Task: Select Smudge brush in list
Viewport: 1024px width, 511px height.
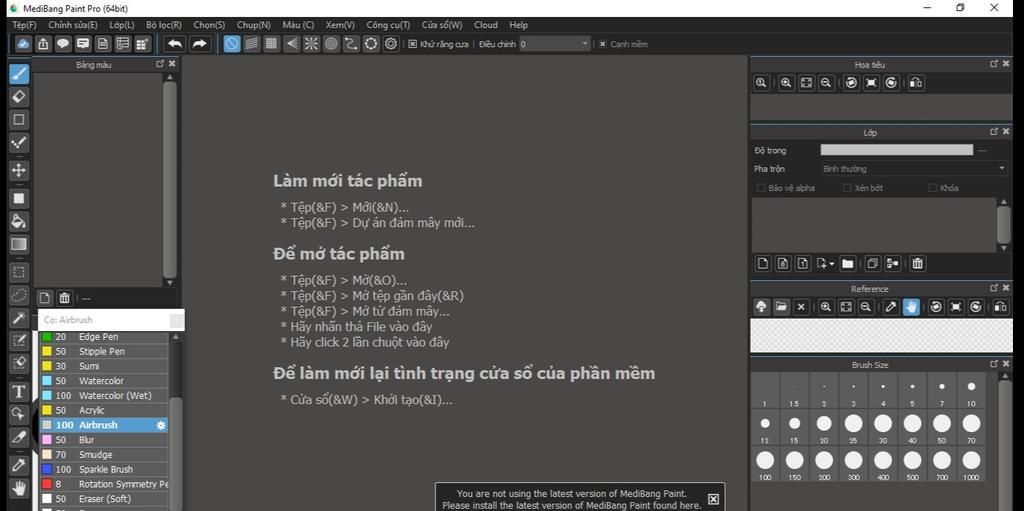Action: pyautogui.click(x=104, y=455)
